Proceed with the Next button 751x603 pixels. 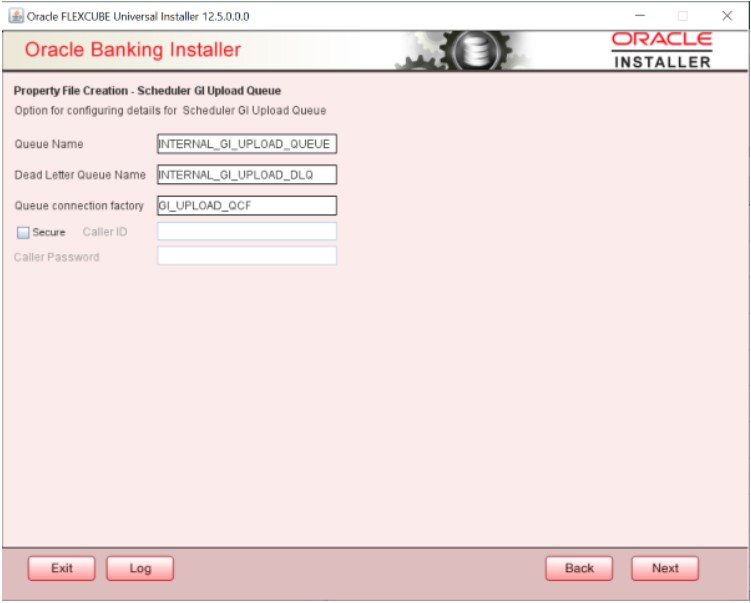tap(665, 569)
